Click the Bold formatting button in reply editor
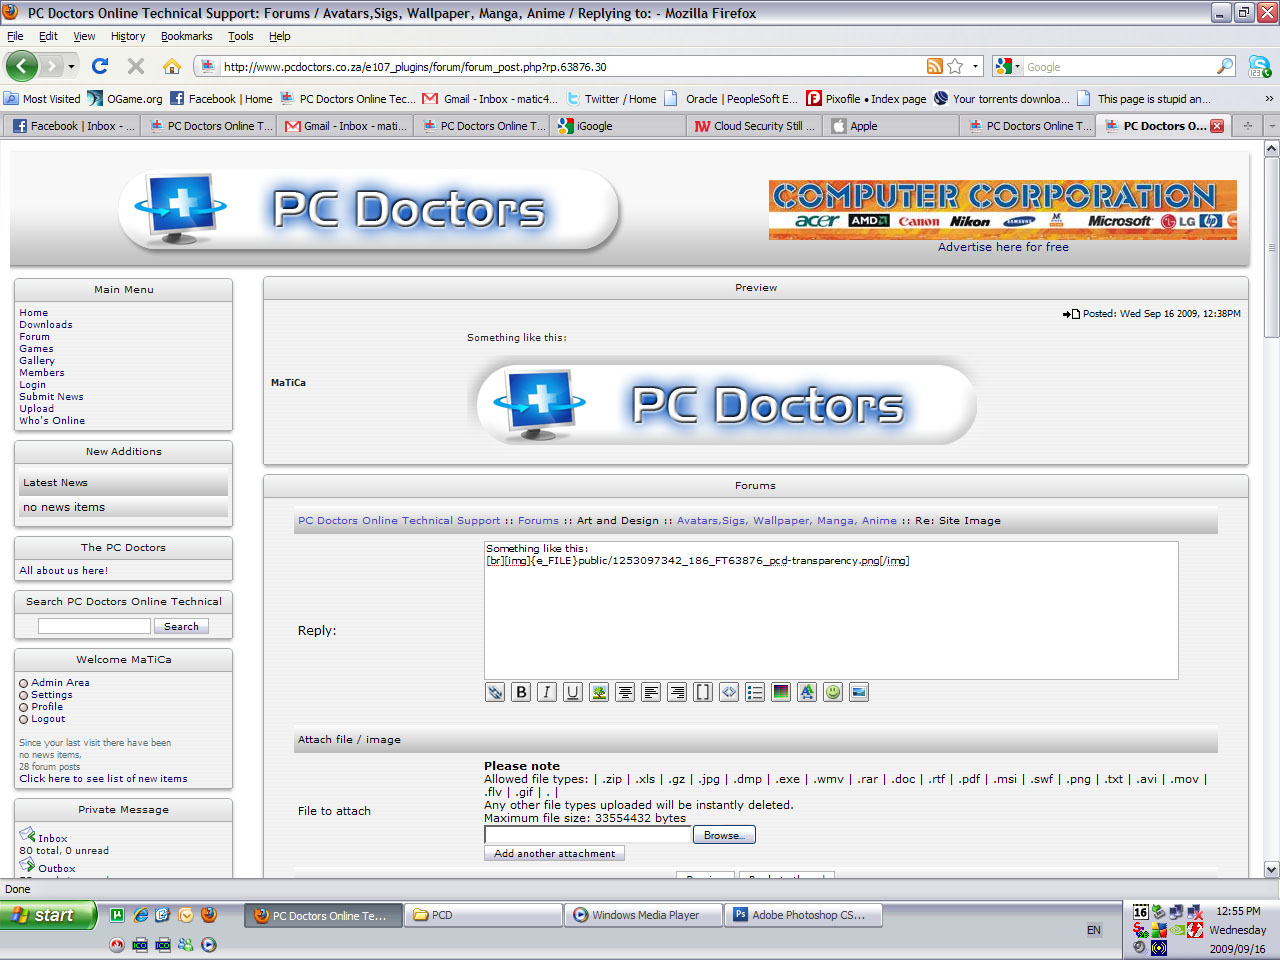Screen dimensions: 1280x960 [x=521, y=692]
